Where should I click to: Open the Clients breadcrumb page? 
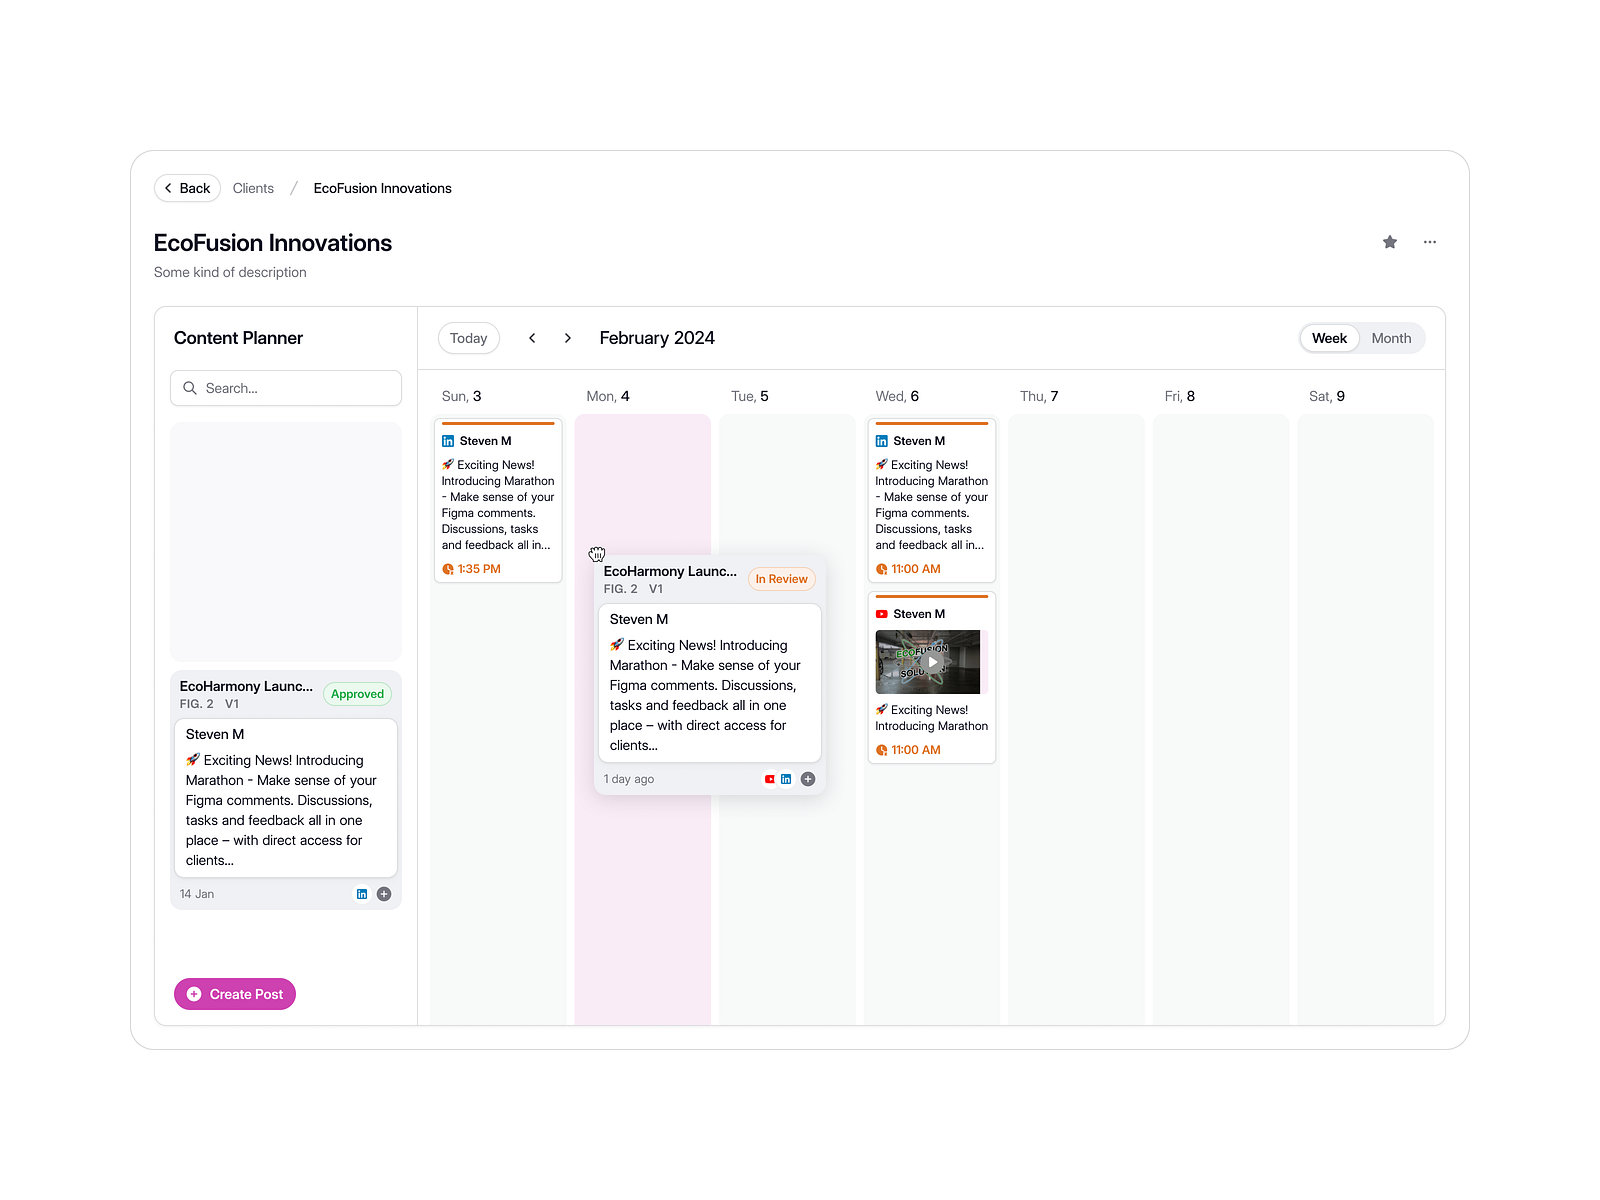coord(253,188)
